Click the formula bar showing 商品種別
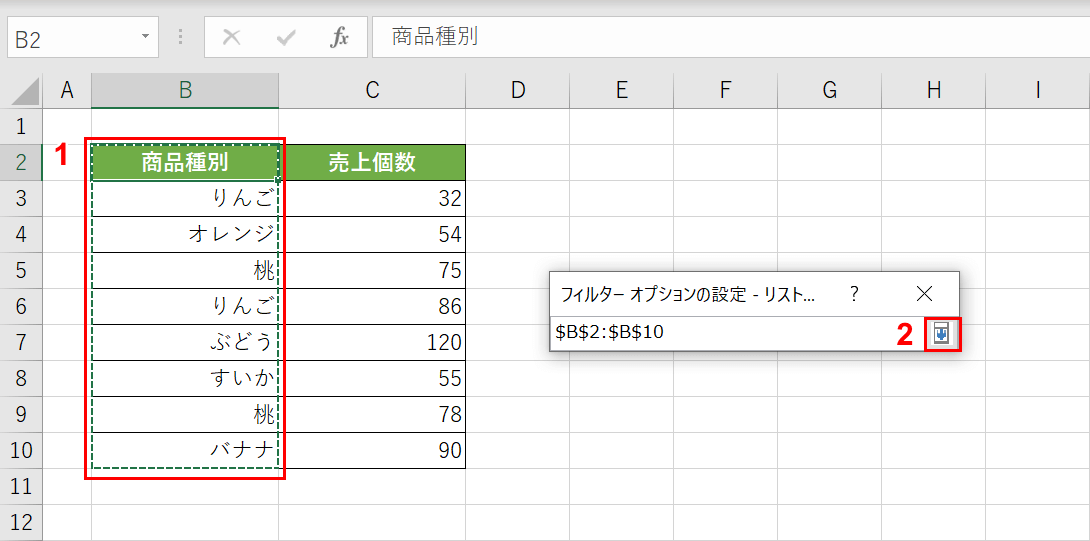The image size is (1090, 541). coord(731,38)
